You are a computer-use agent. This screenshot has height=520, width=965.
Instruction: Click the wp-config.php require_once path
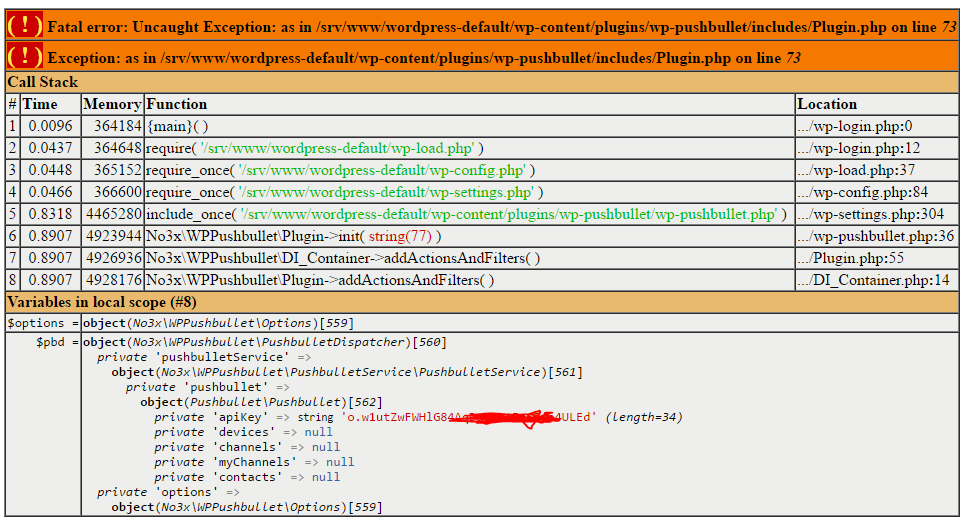(382, 170)
